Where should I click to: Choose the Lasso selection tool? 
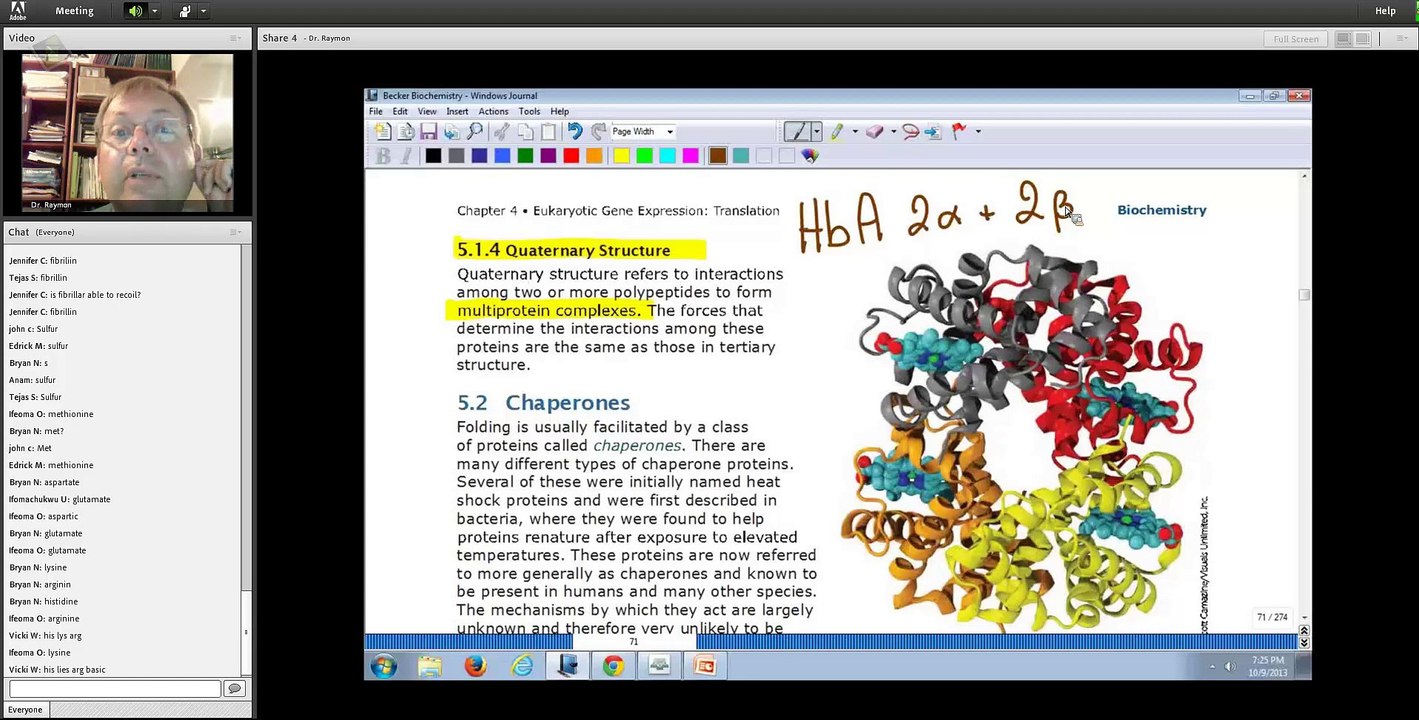point(910,132)
